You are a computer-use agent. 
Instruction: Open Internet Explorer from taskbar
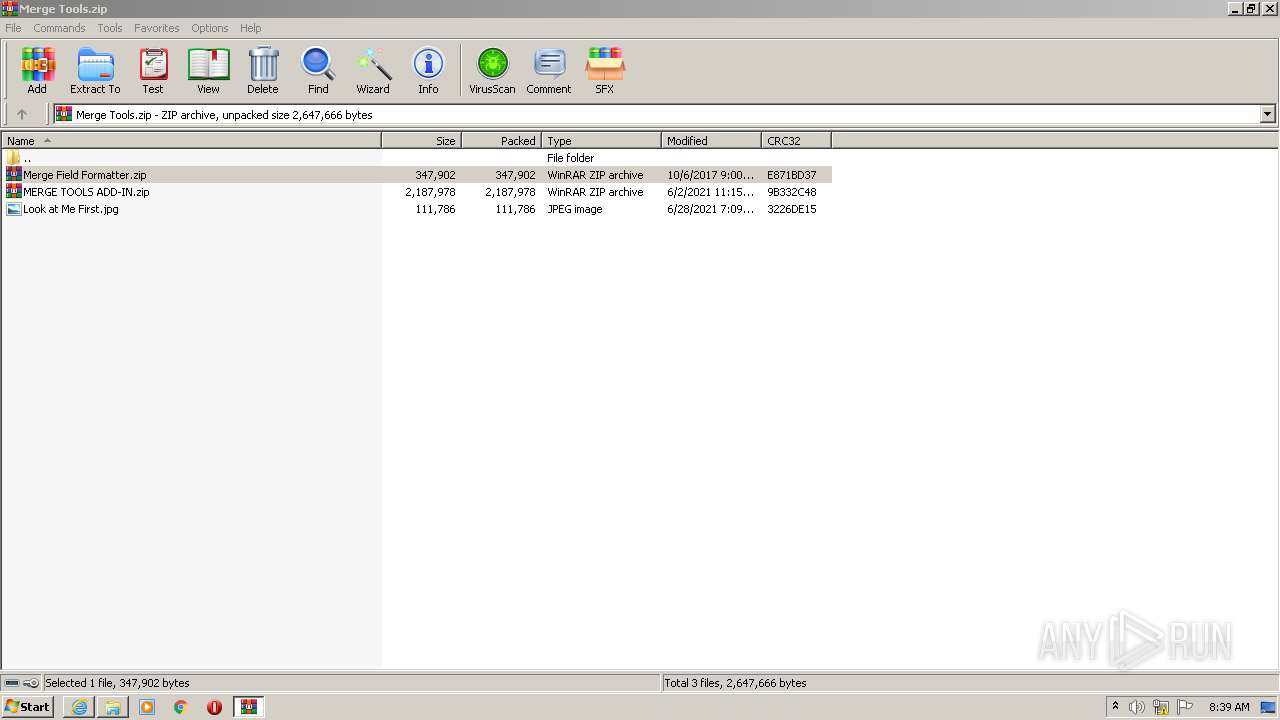point(79,707)
